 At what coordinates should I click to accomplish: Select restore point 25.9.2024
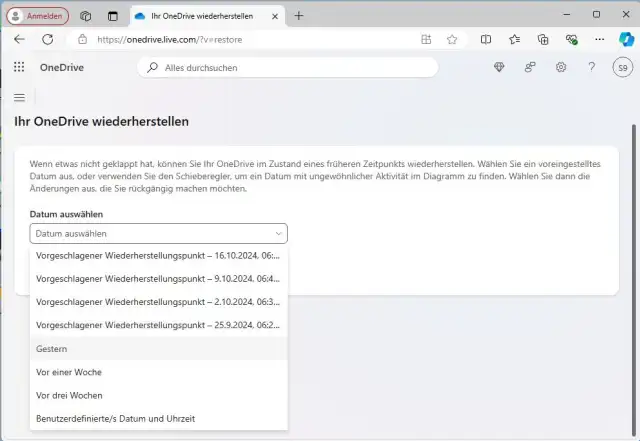[158, 325]
